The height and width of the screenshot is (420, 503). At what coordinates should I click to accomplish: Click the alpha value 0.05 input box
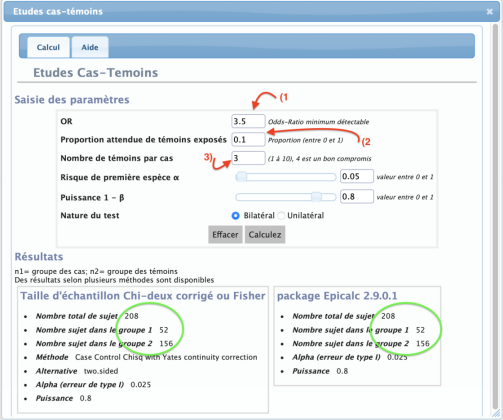(357, 176)
